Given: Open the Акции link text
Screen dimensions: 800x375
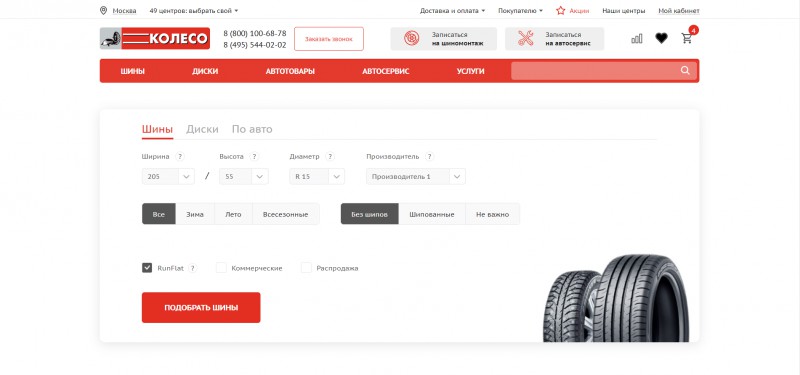Looking at the screenshot, I should [579, 11].
